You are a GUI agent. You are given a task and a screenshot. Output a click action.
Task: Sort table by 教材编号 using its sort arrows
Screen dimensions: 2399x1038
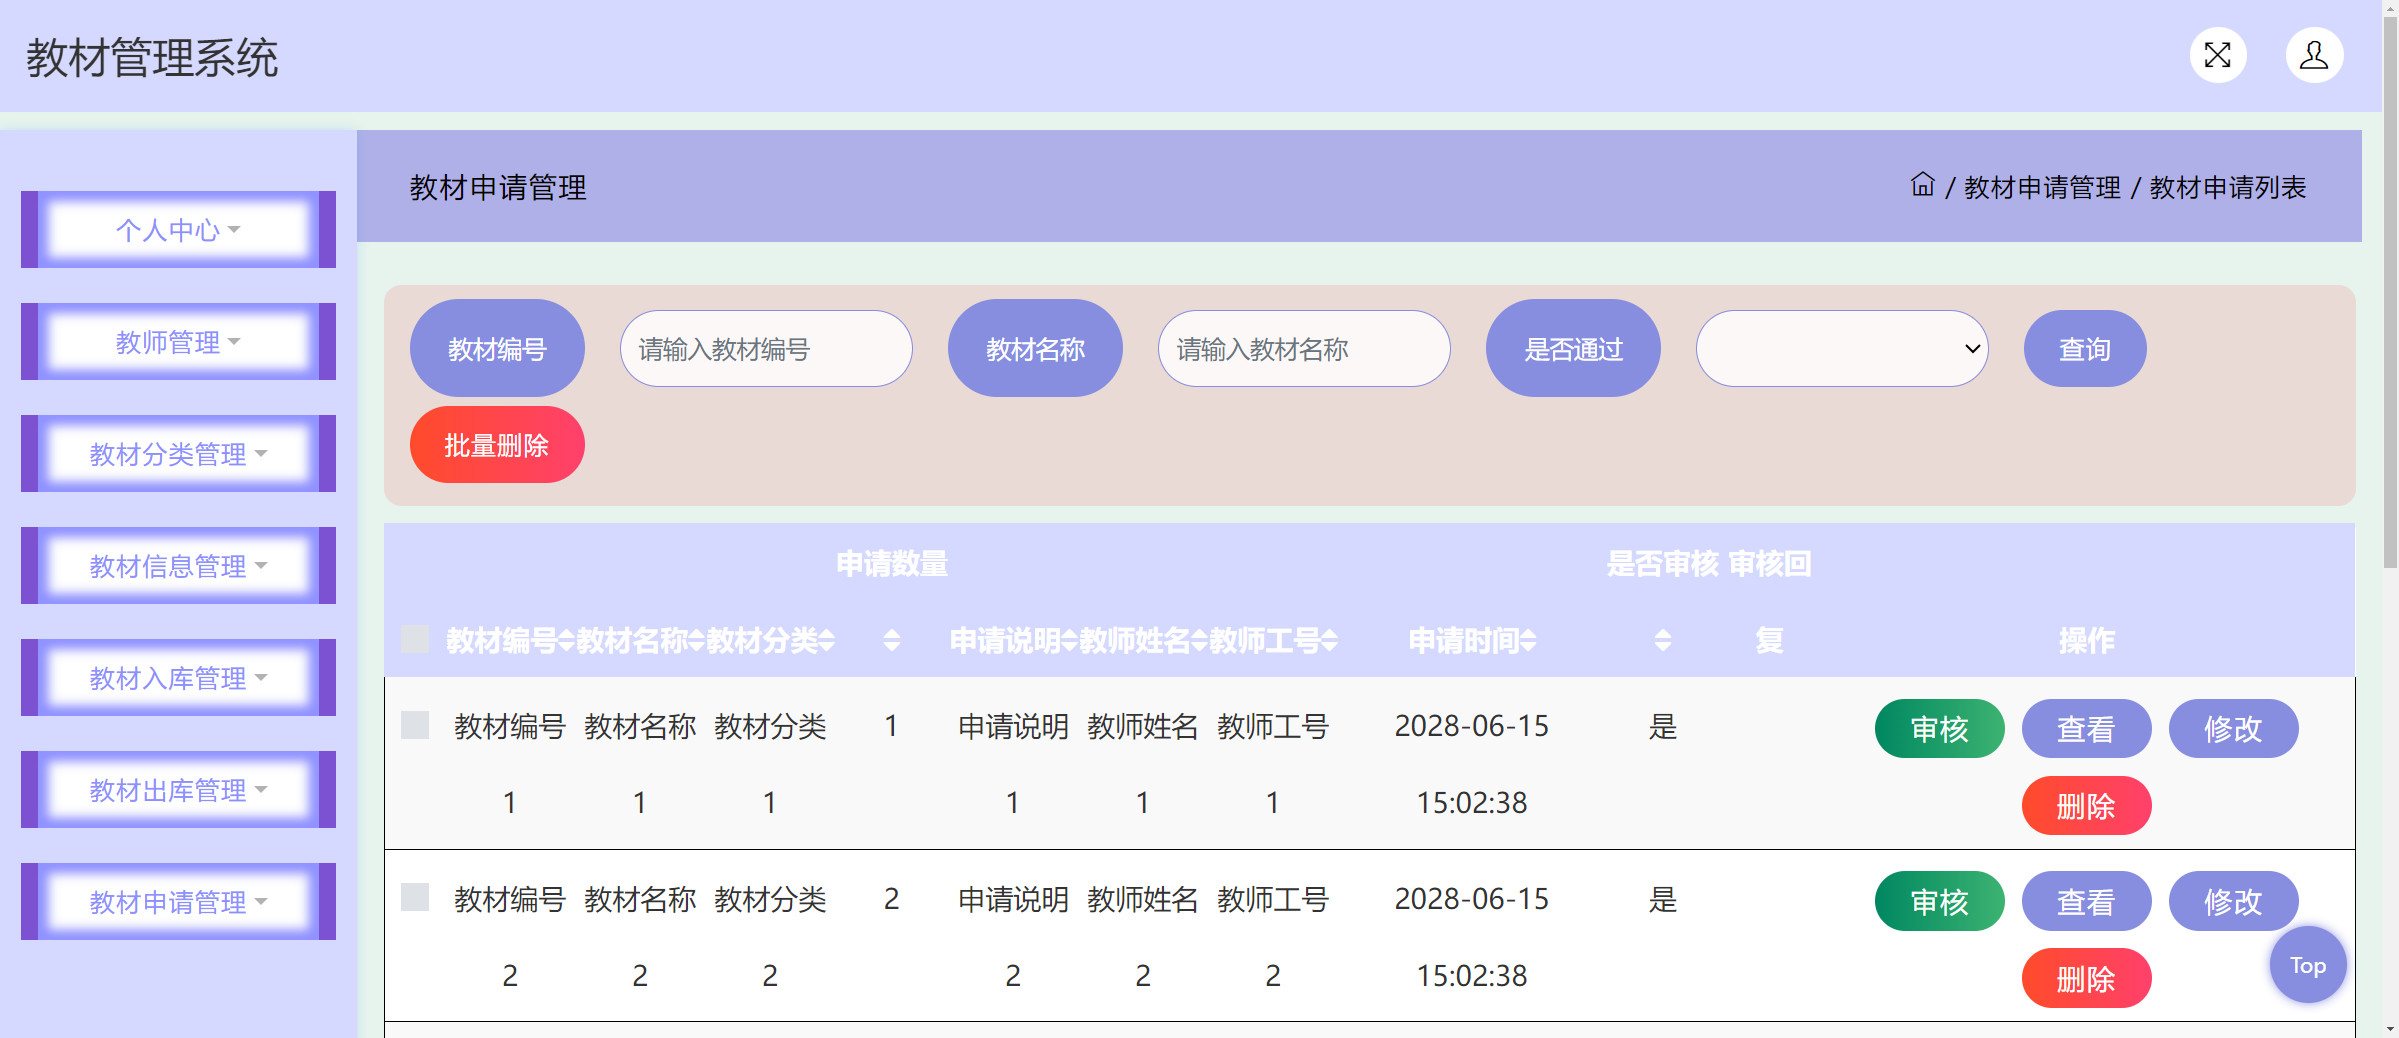(x=565, y=641)
